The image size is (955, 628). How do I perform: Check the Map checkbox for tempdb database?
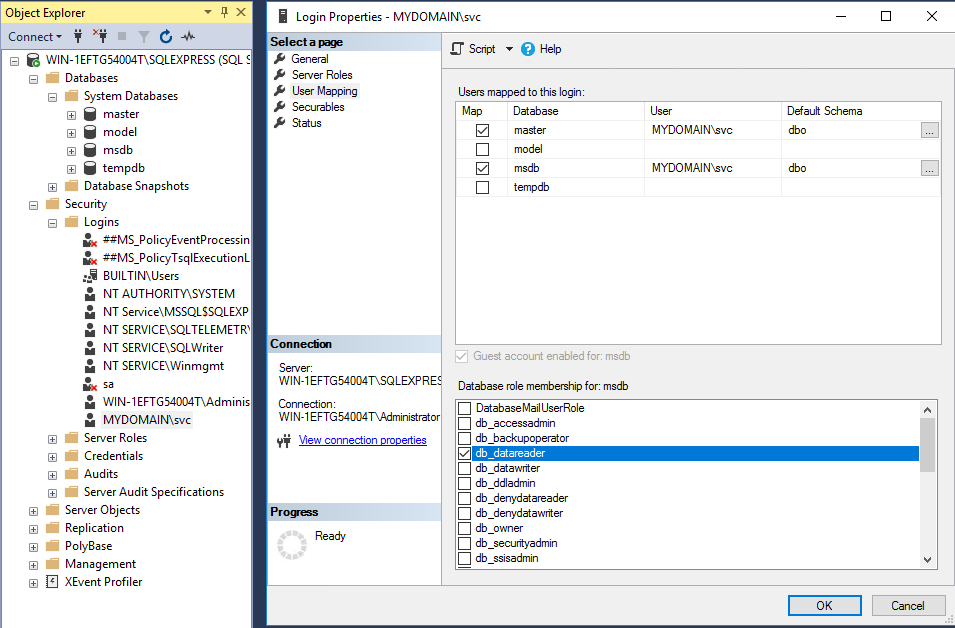coord(482,187)
